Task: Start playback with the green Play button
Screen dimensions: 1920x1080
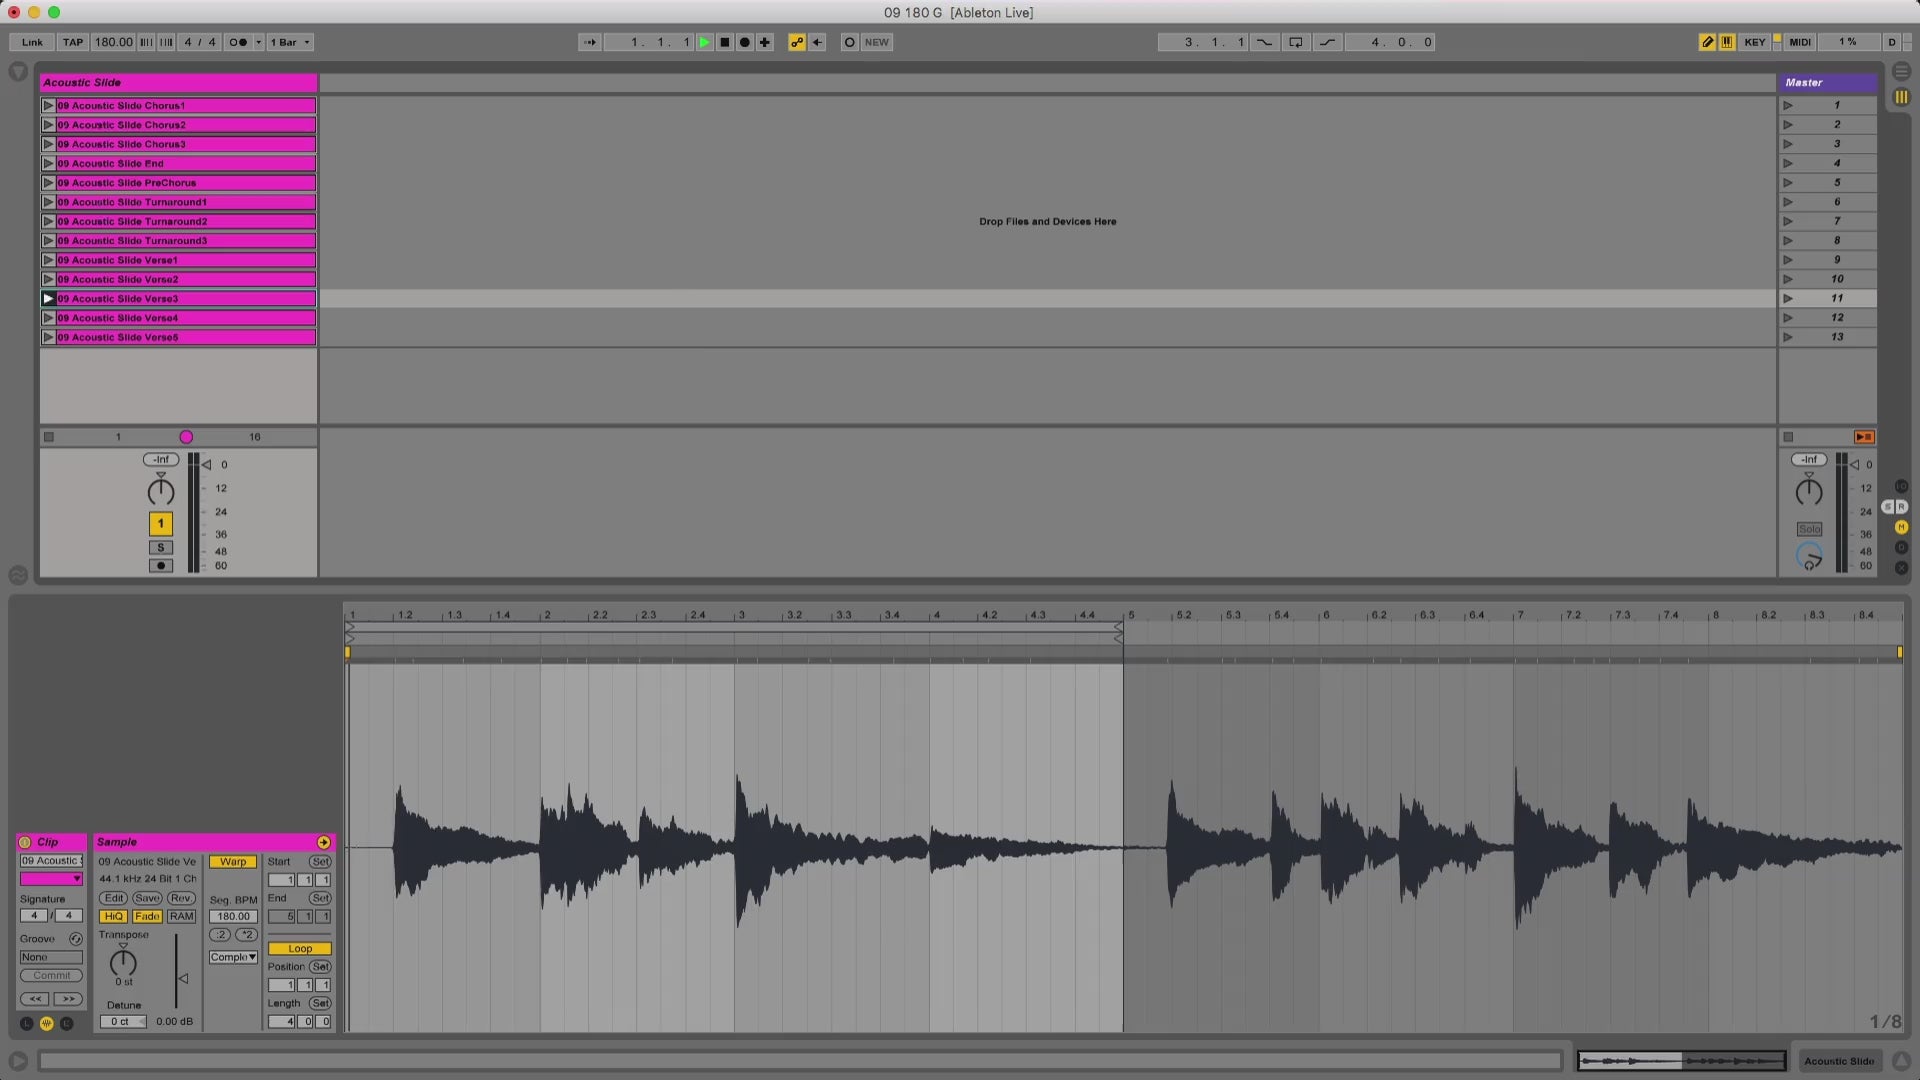Action: coord(704,42)
